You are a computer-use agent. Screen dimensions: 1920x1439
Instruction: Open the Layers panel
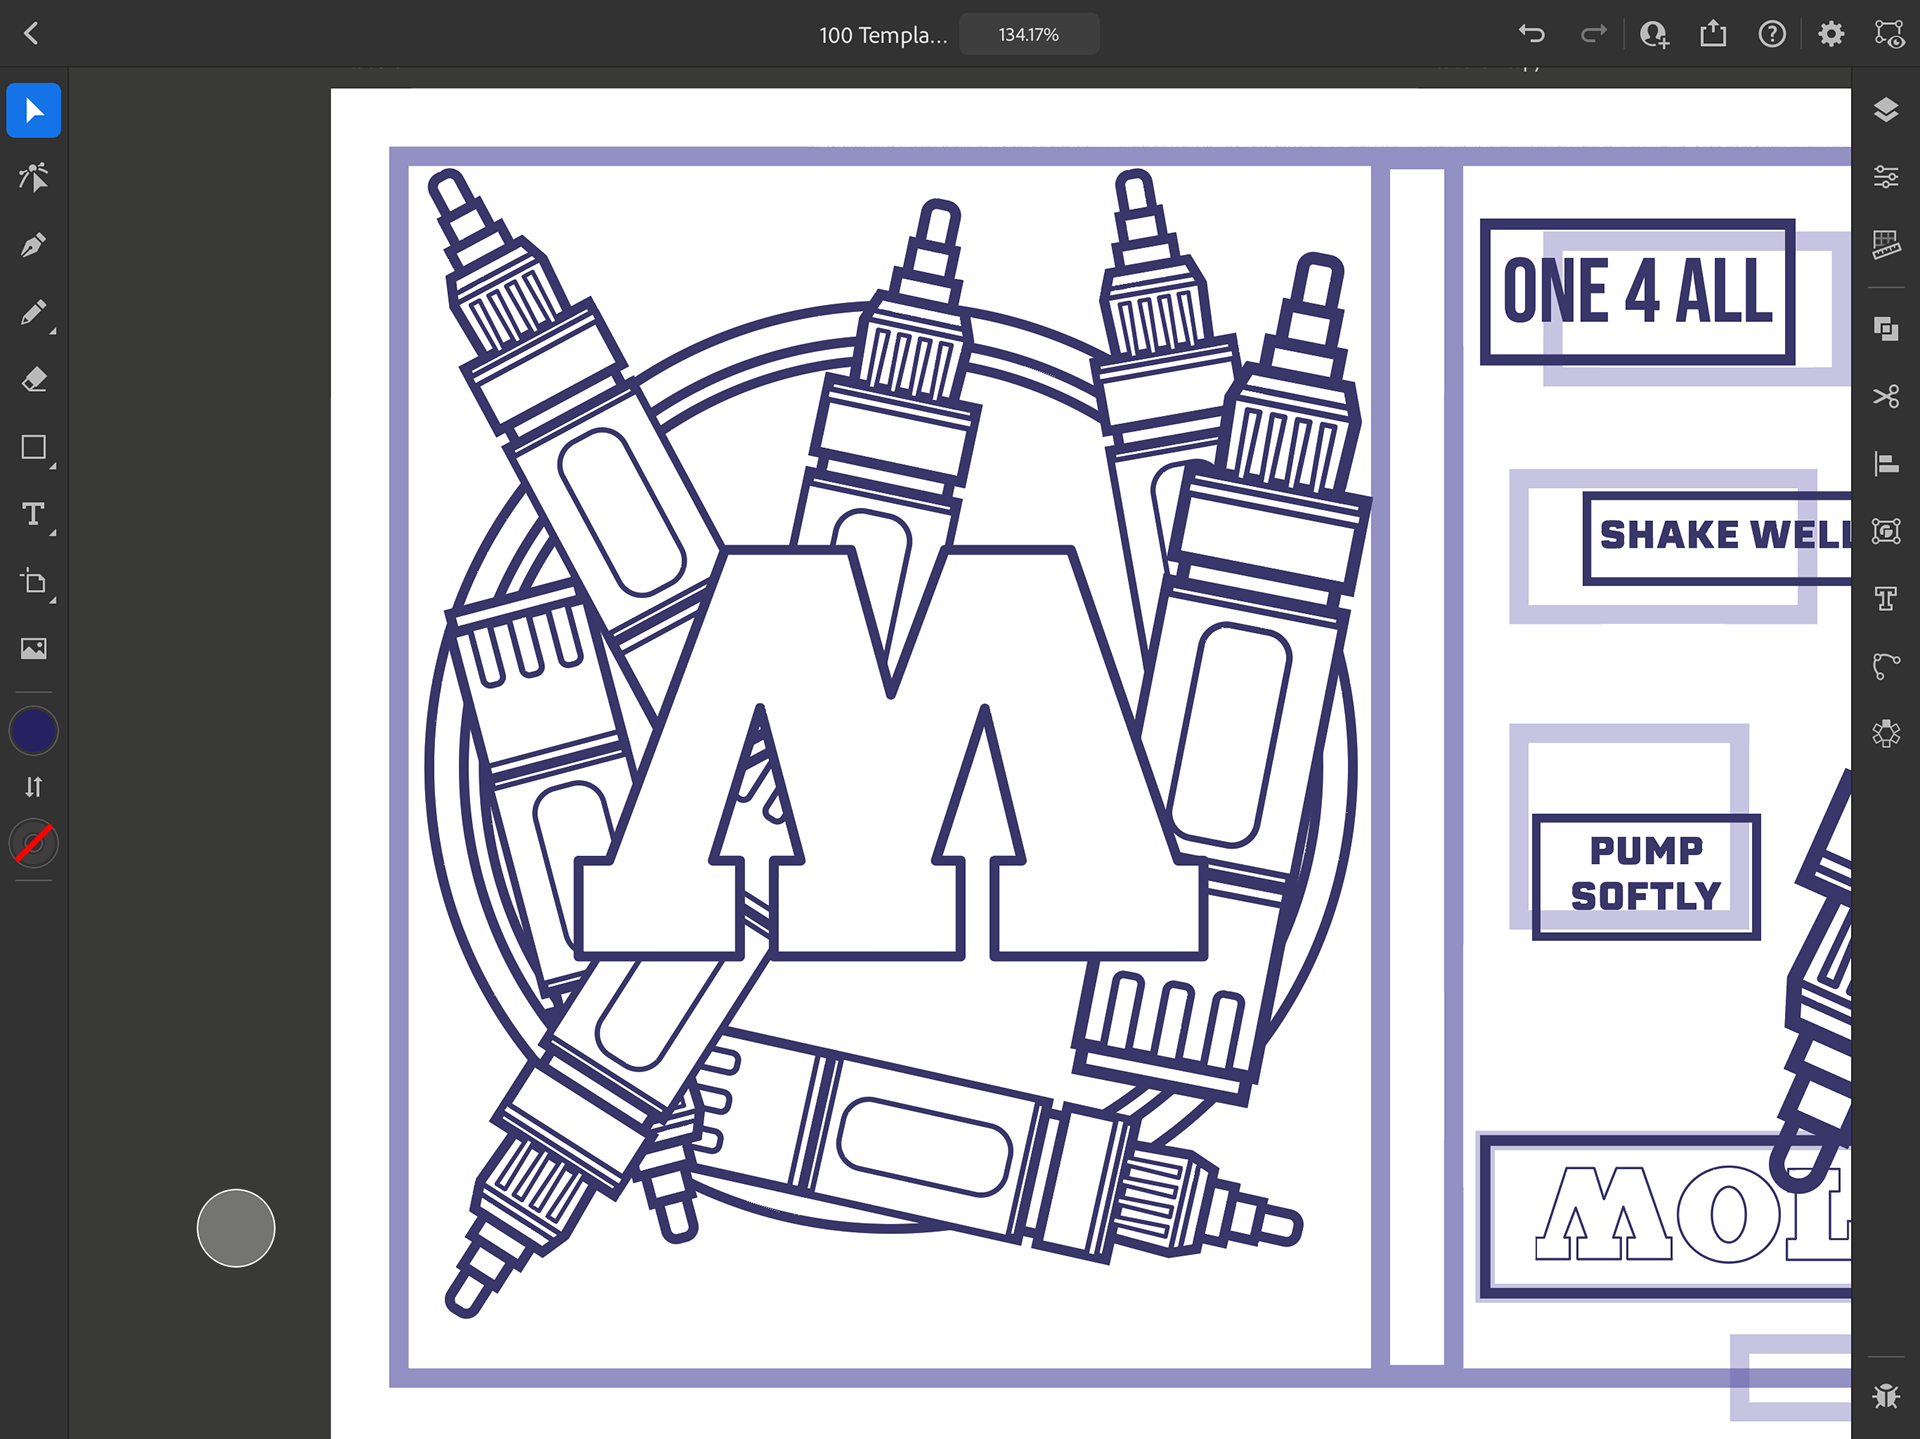1886,110
